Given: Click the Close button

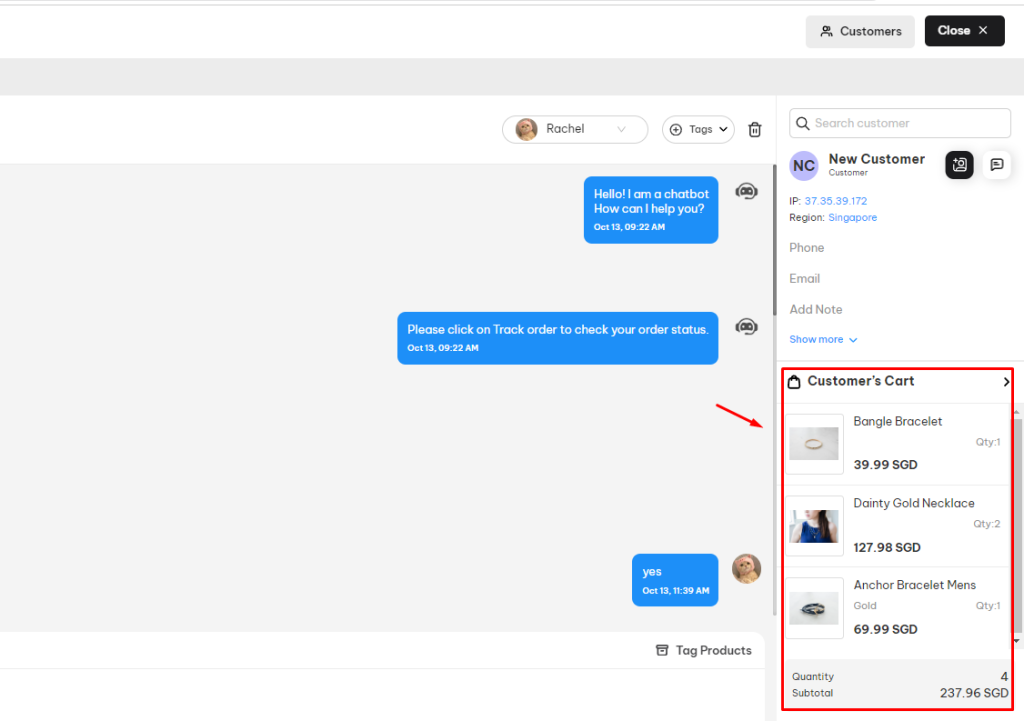Looking at the screenshot, I should [964, 31].
